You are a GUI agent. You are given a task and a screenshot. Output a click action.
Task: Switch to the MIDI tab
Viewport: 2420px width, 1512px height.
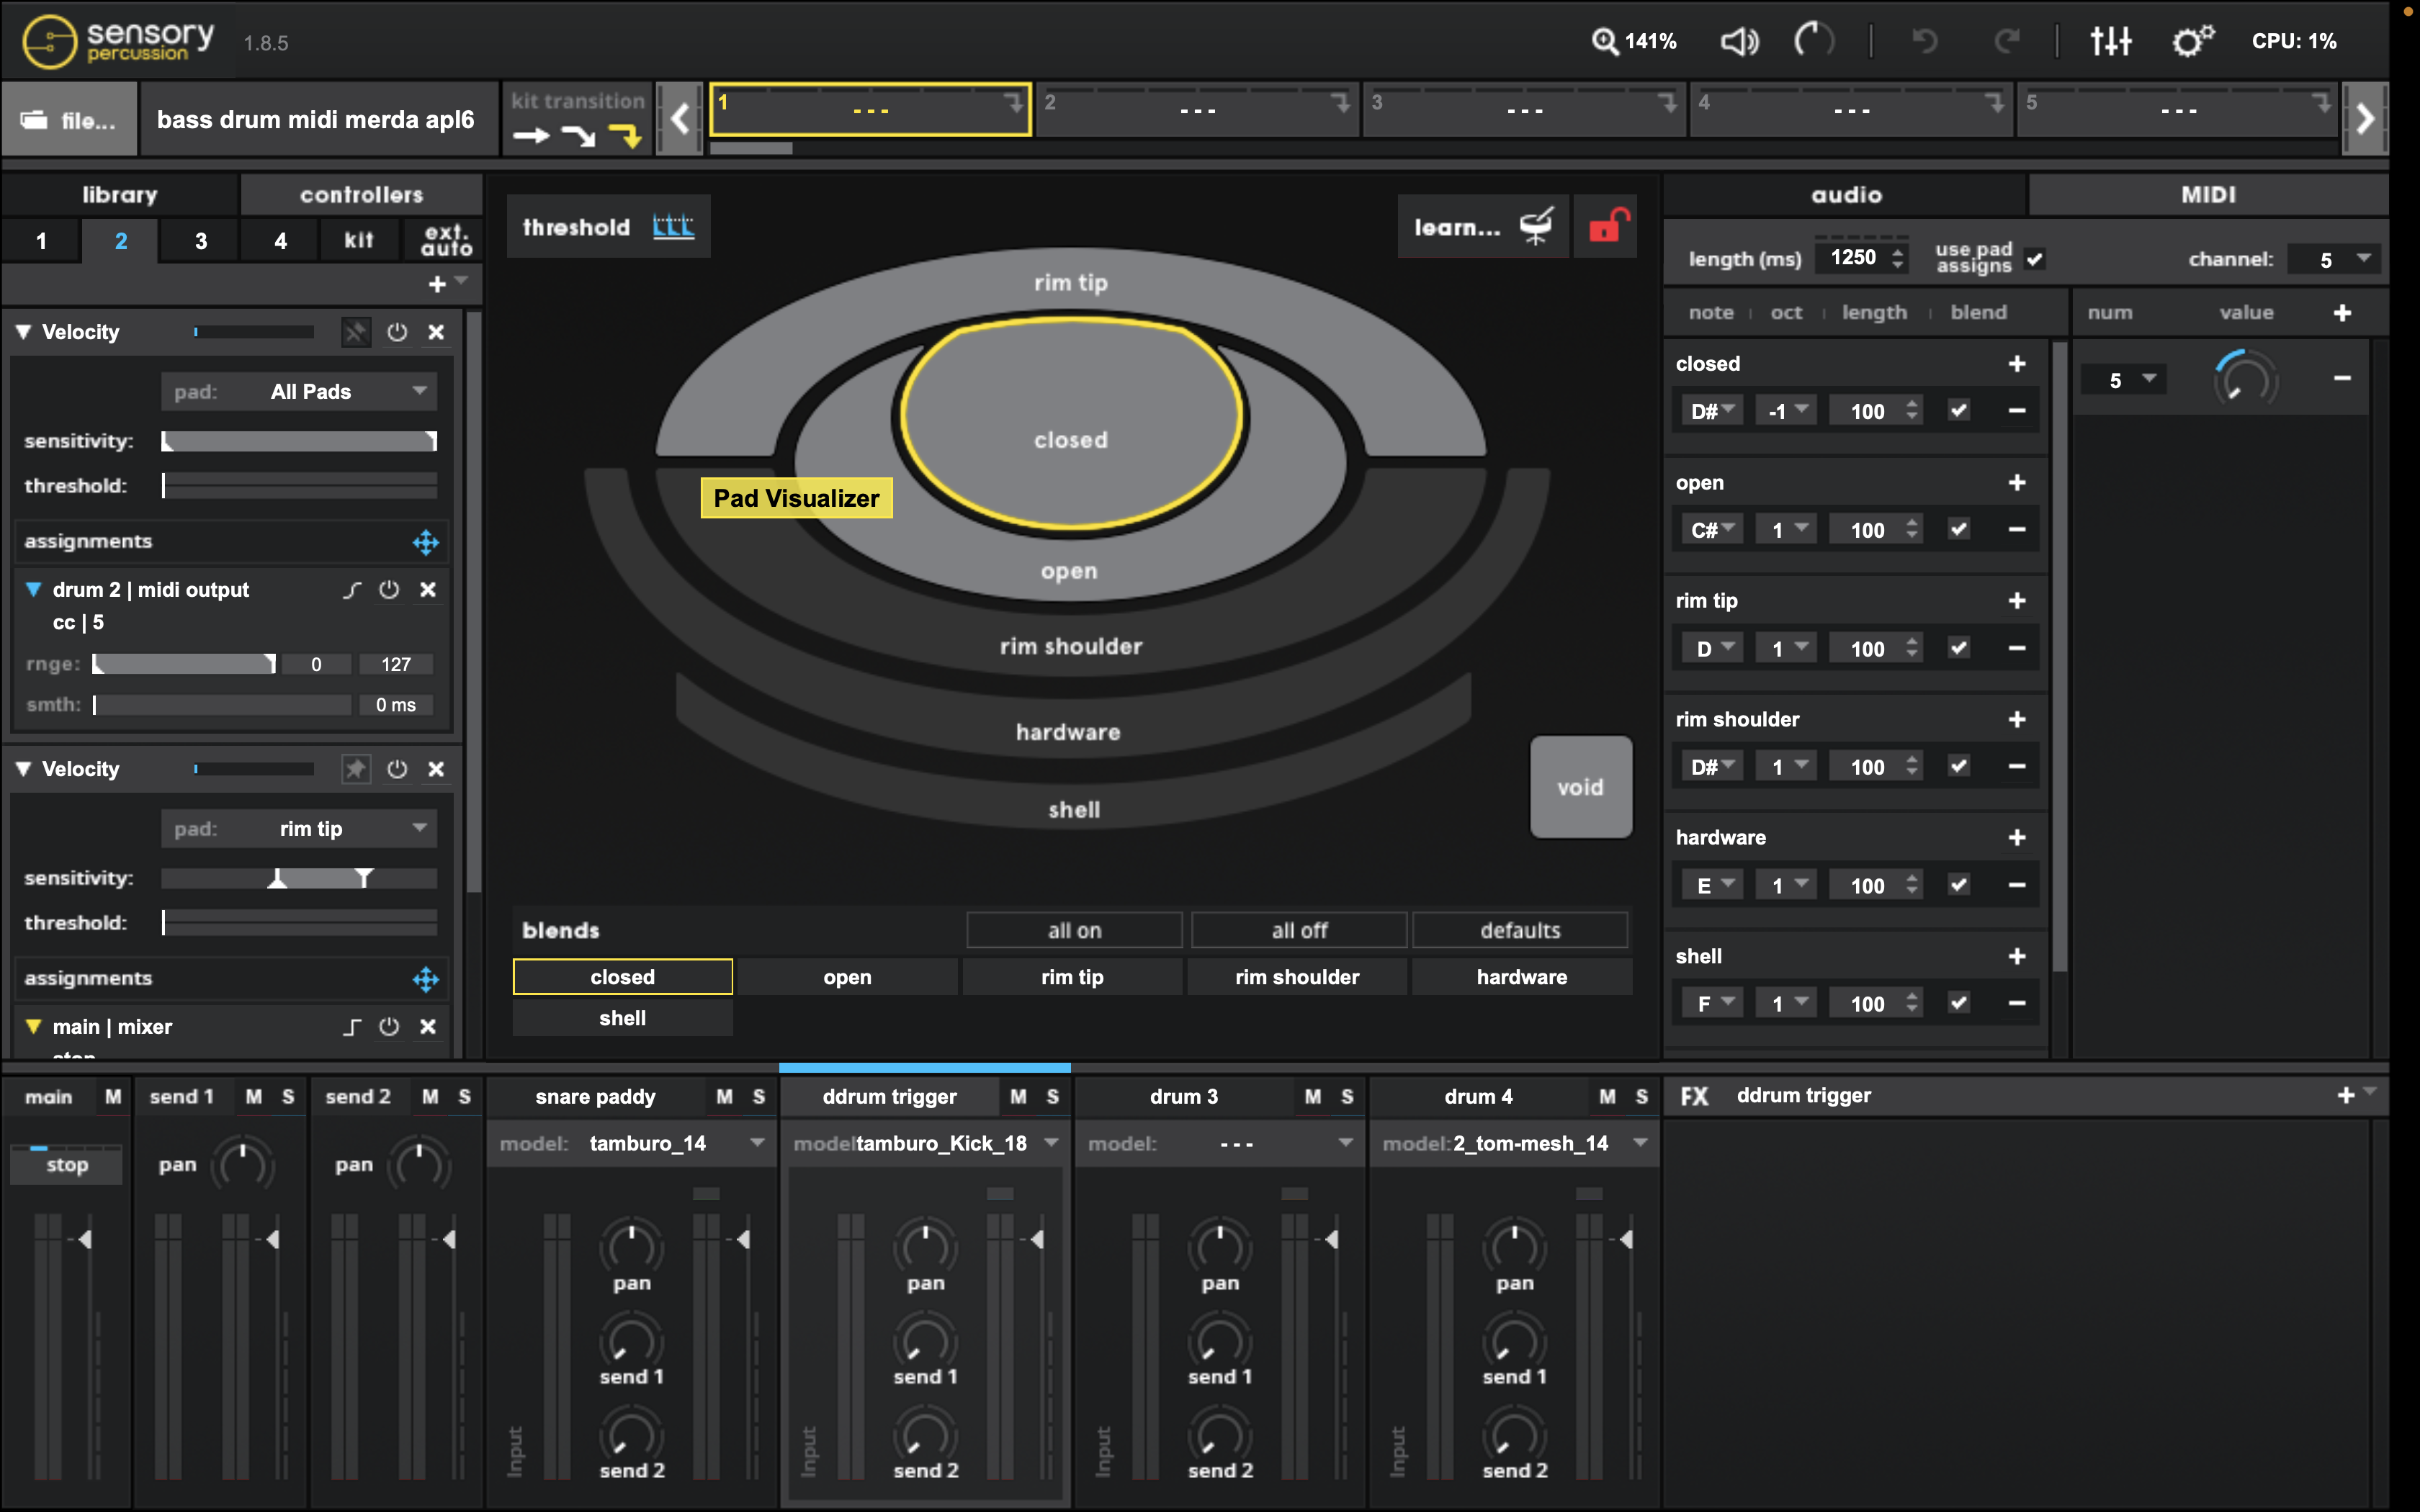2207,195
